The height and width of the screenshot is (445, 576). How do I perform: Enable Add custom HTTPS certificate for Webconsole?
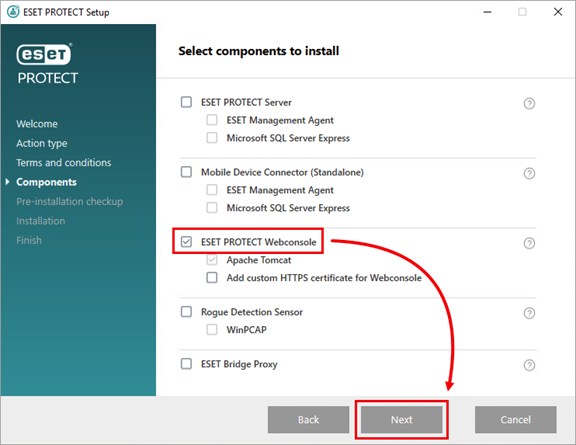(x=212, y=277)
